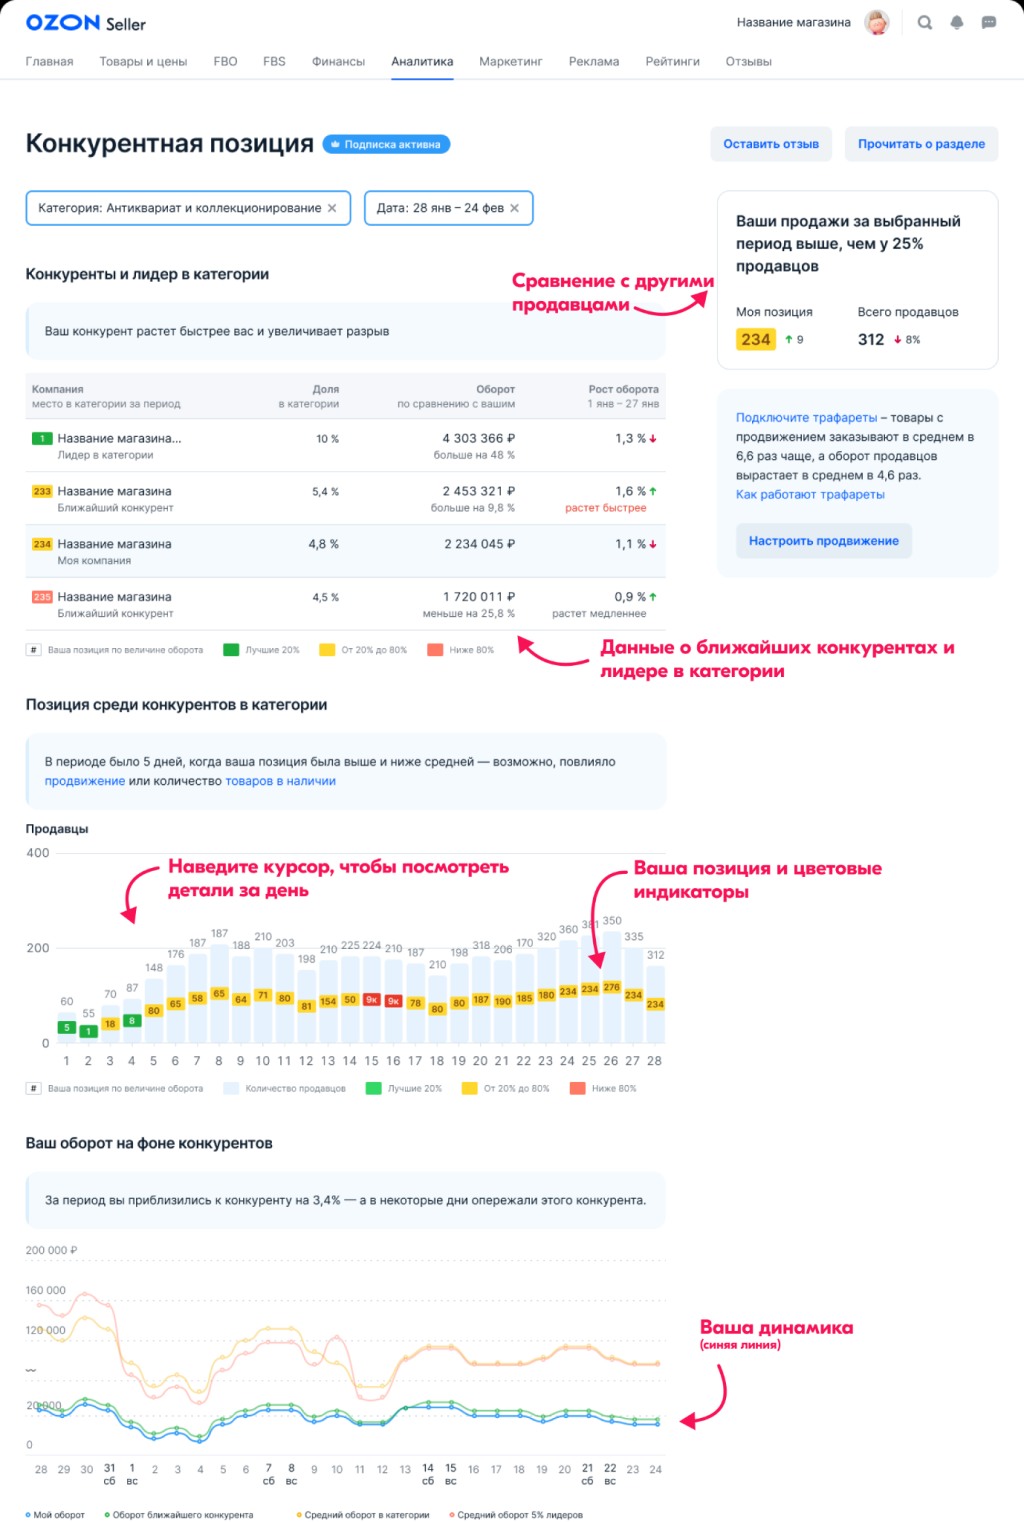1024x1522 pixels.
Task: Click the store profile avatar
Action: pos(877,23)
